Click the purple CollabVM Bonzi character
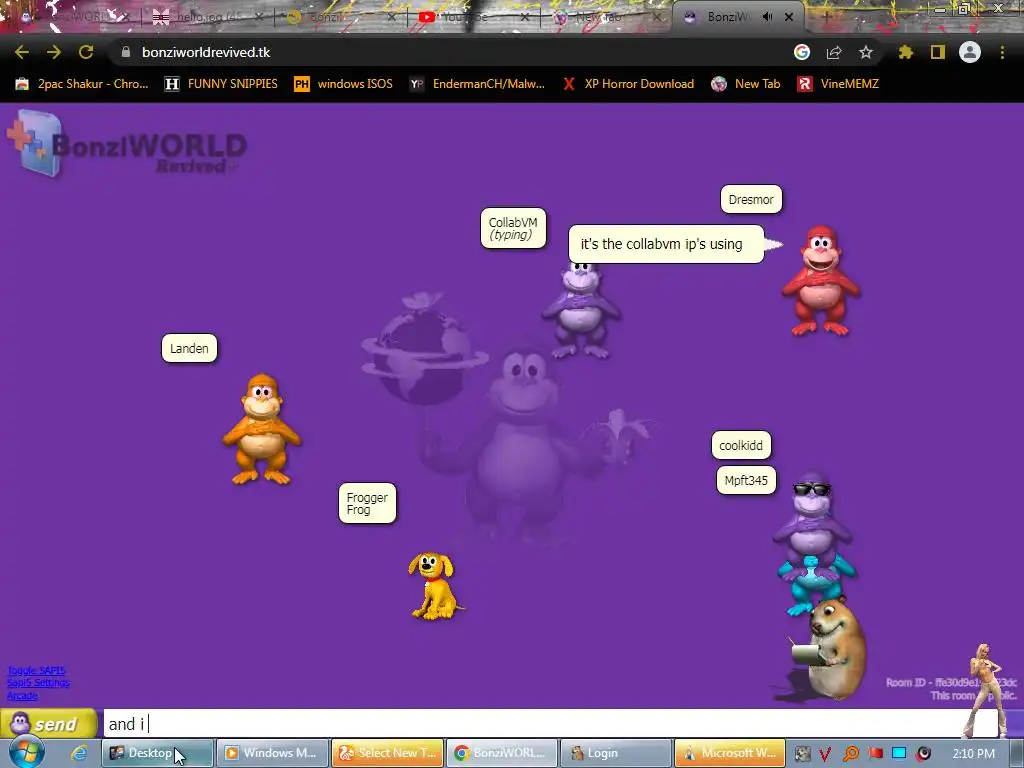Screen dimensions: 1024x768 tap(581, 310)
